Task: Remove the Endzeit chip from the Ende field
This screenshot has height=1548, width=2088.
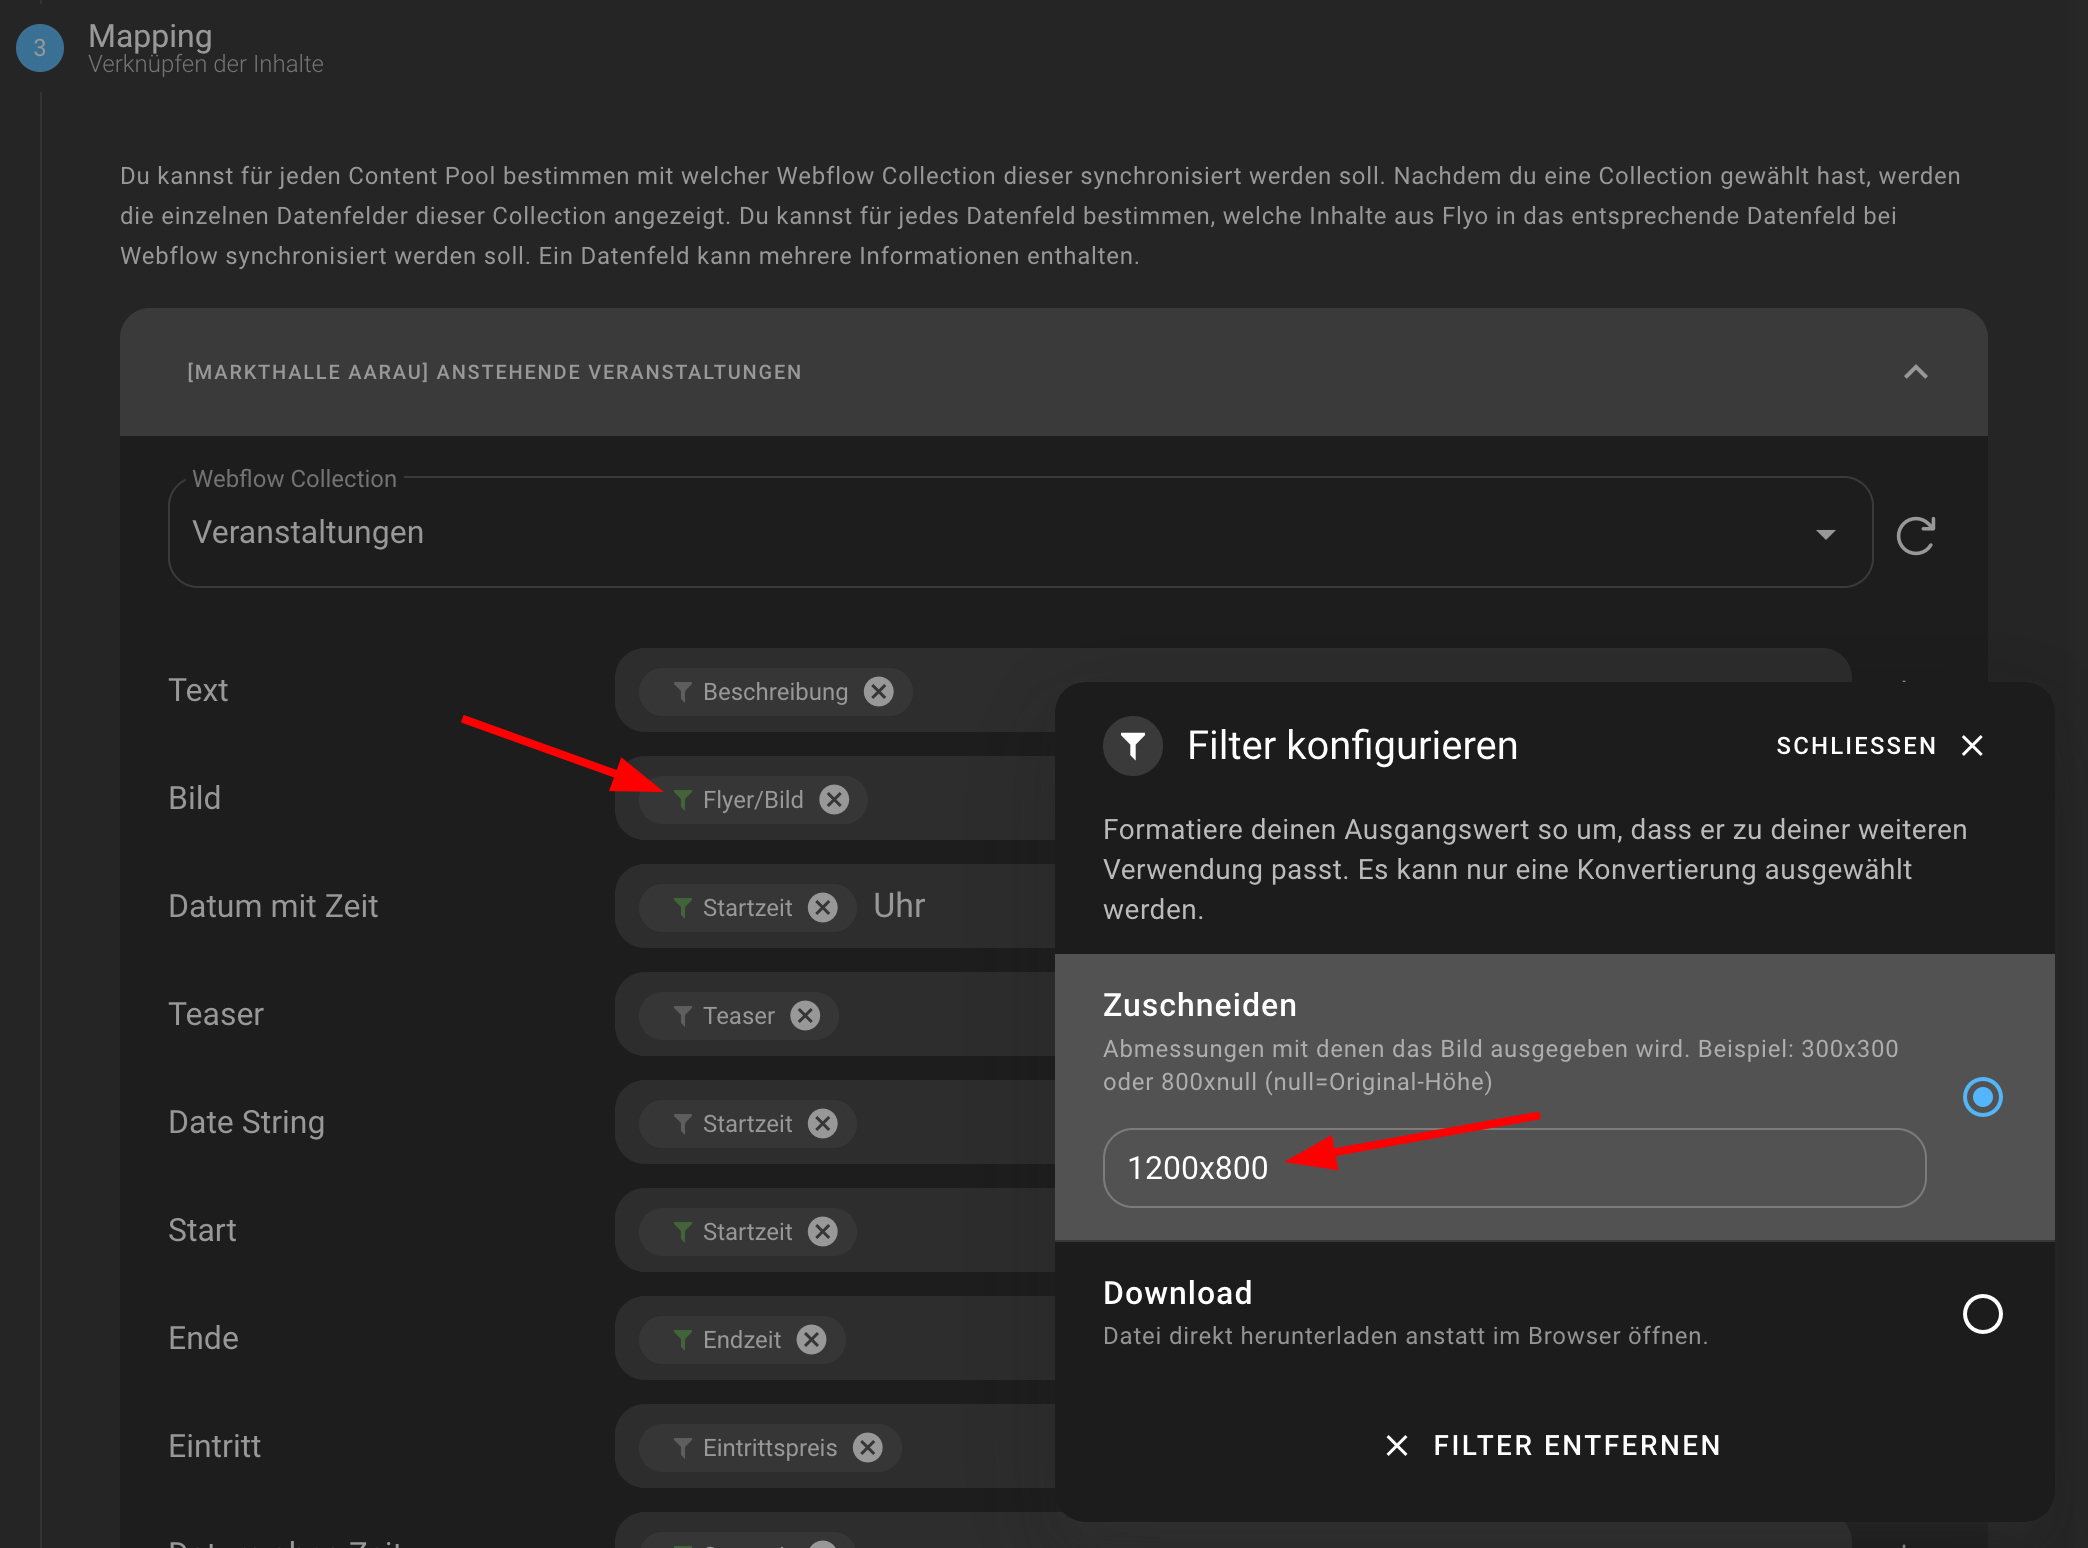Action: pos(811,1339)
